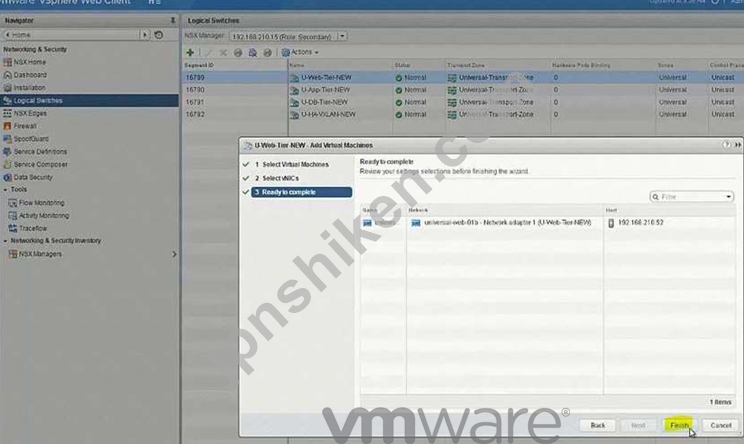Click the Finish button in wizard
The height and width of the screenshot is (444, 744).
point(679,425)
